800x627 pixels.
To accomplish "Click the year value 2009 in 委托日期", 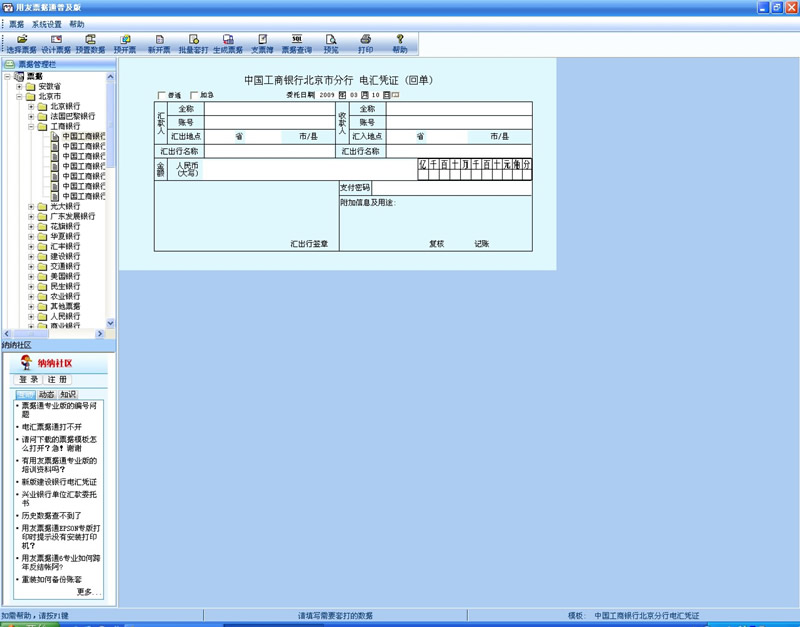I will pos(327,95).
